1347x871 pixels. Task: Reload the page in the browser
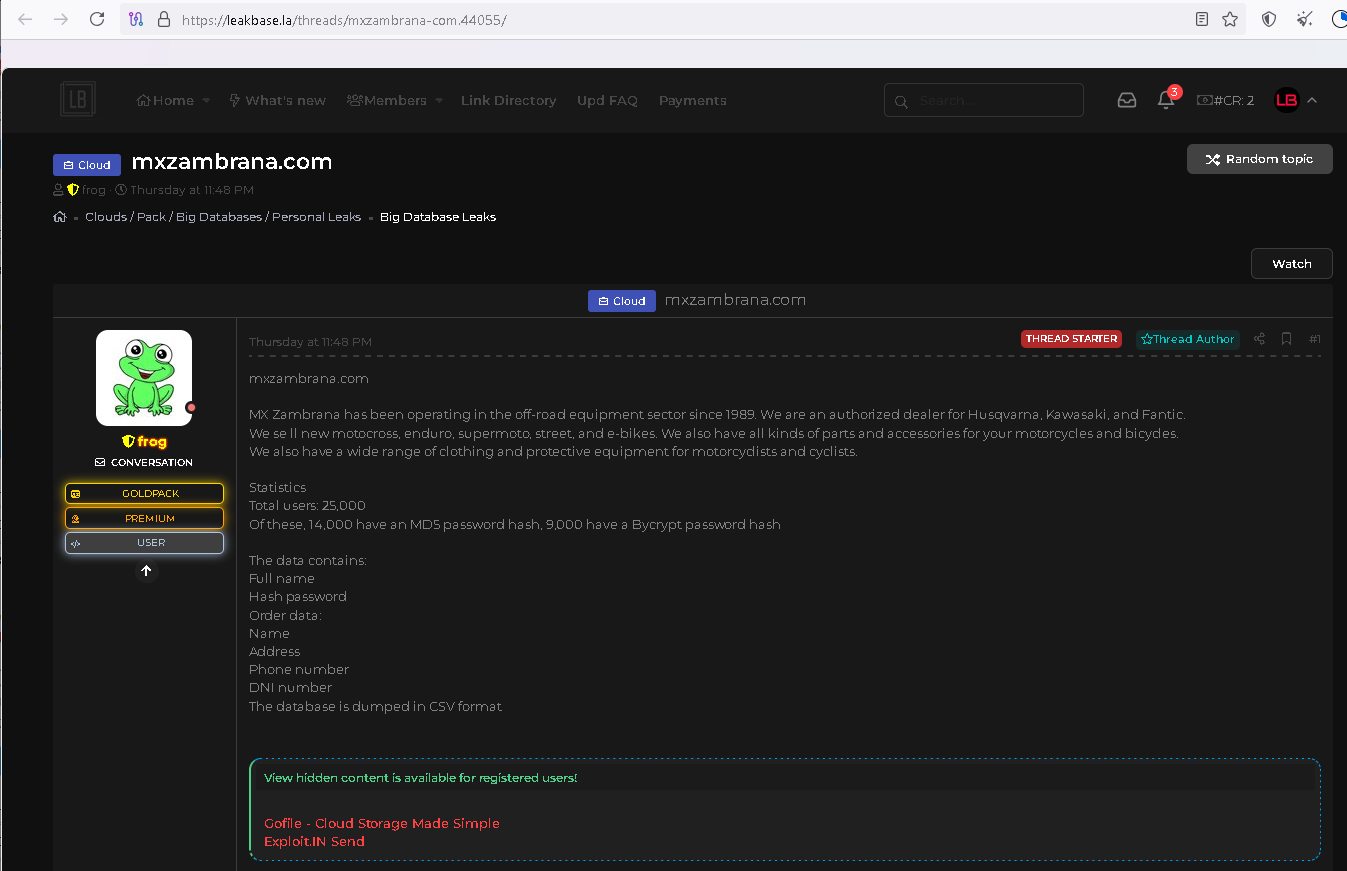click(97, 19)
